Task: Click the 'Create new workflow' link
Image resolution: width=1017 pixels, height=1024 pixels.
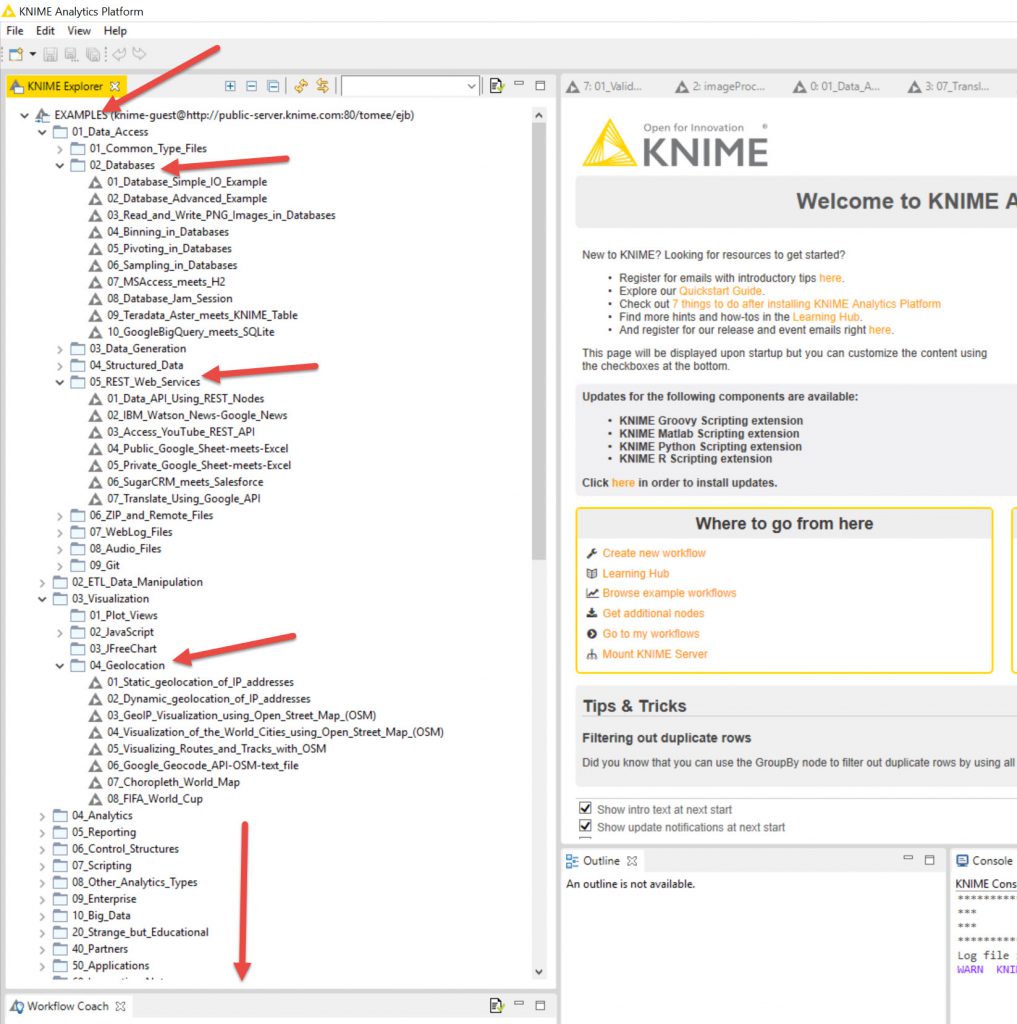Action: pos(653,553)
